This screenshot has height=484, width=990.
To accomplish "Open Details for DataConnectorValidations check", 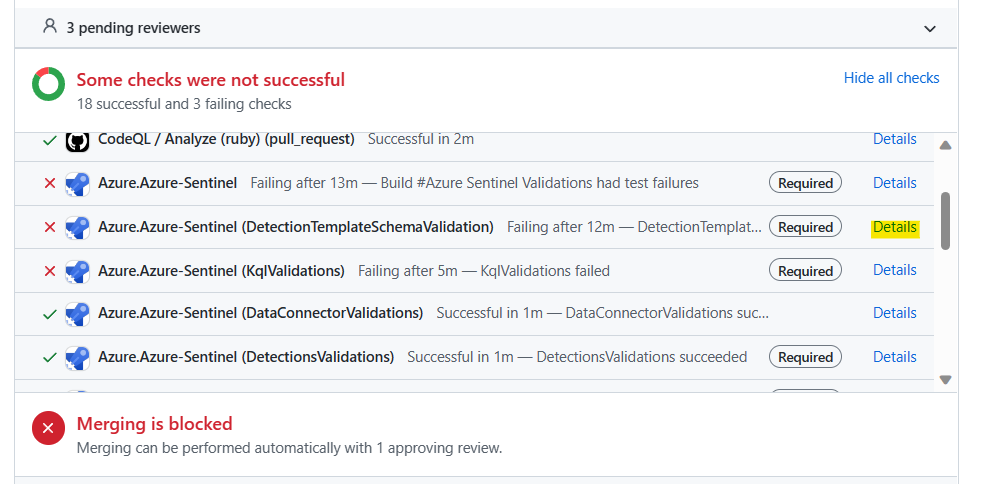I will [x=894, y=313].
